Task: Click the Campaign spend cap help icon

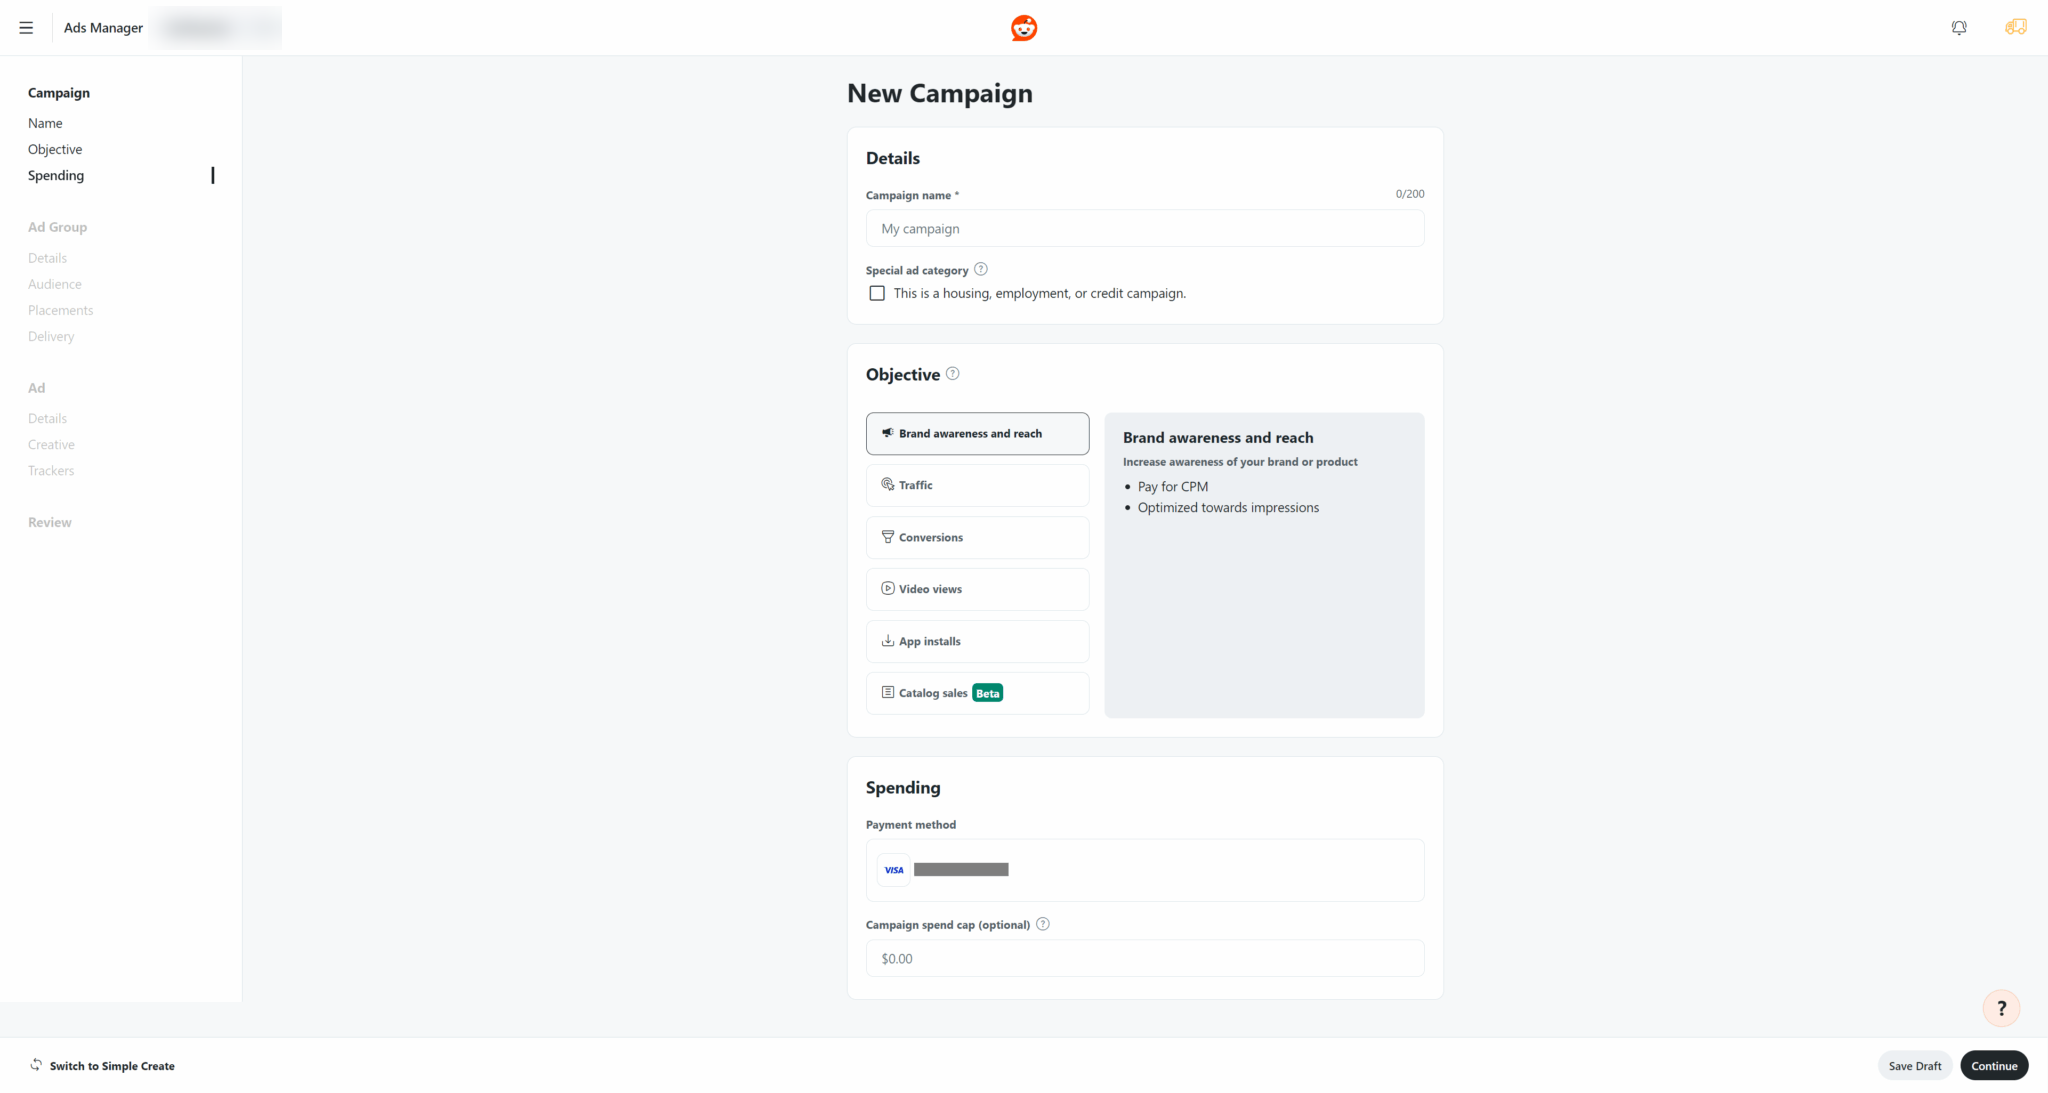Action: coord(1043,924)
